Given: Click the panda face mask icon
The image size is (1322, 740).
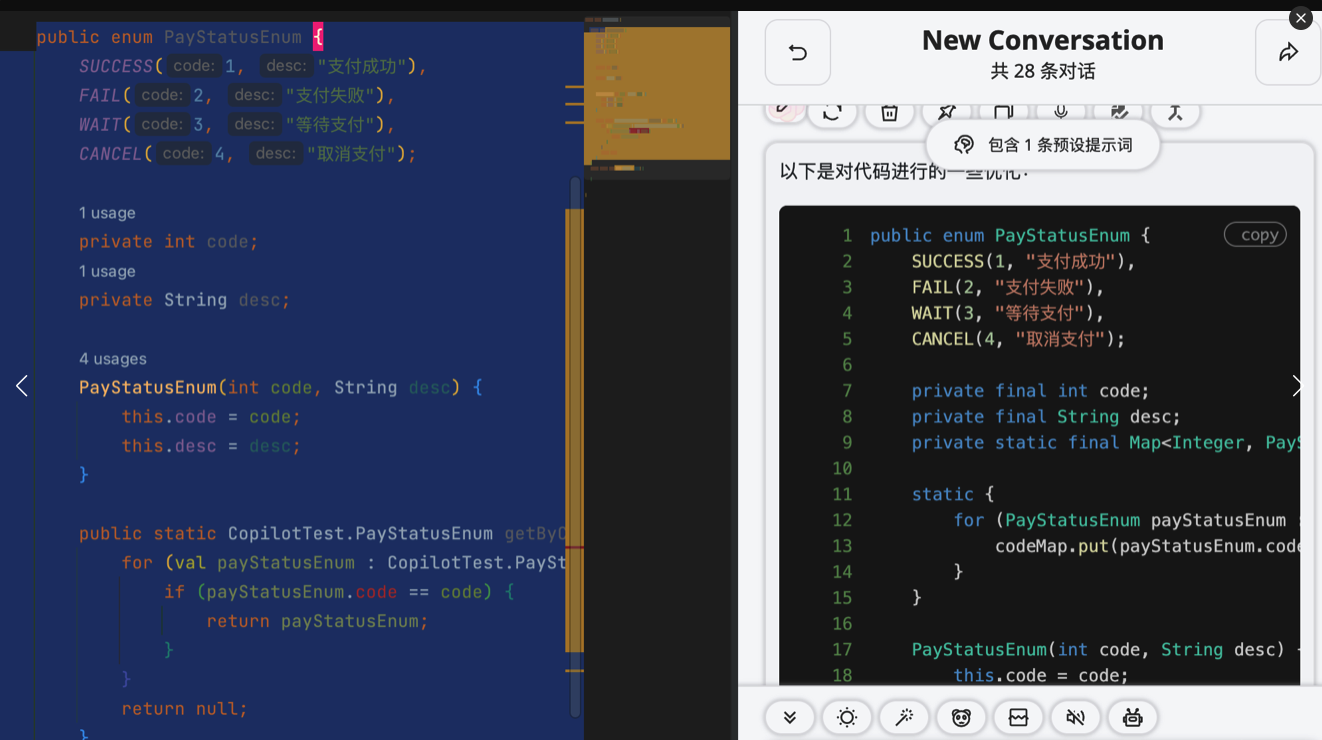Looking at the screenshot, I should 961,717.
